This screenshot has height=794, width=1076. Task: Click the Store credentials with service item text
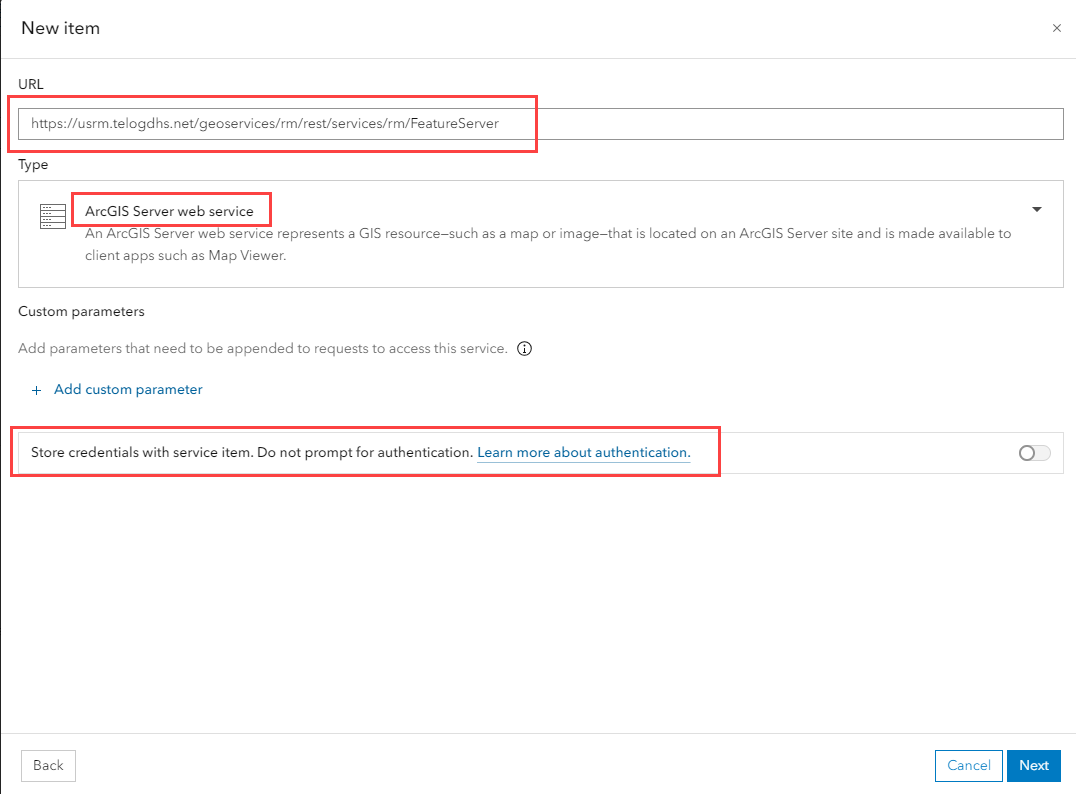[x=251, y=453]
